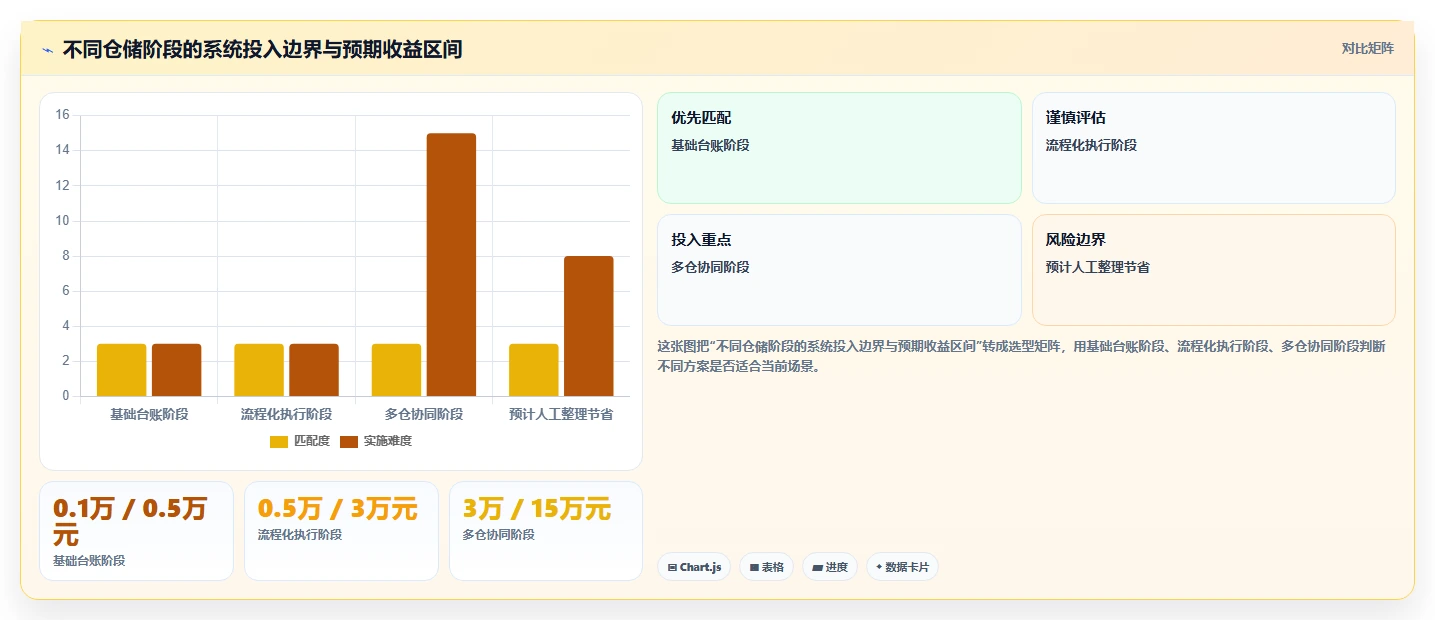Click the diamond icon in 数据卡片 chip
The width and height of the screenshot is (1435, 620).
[879, 567]
